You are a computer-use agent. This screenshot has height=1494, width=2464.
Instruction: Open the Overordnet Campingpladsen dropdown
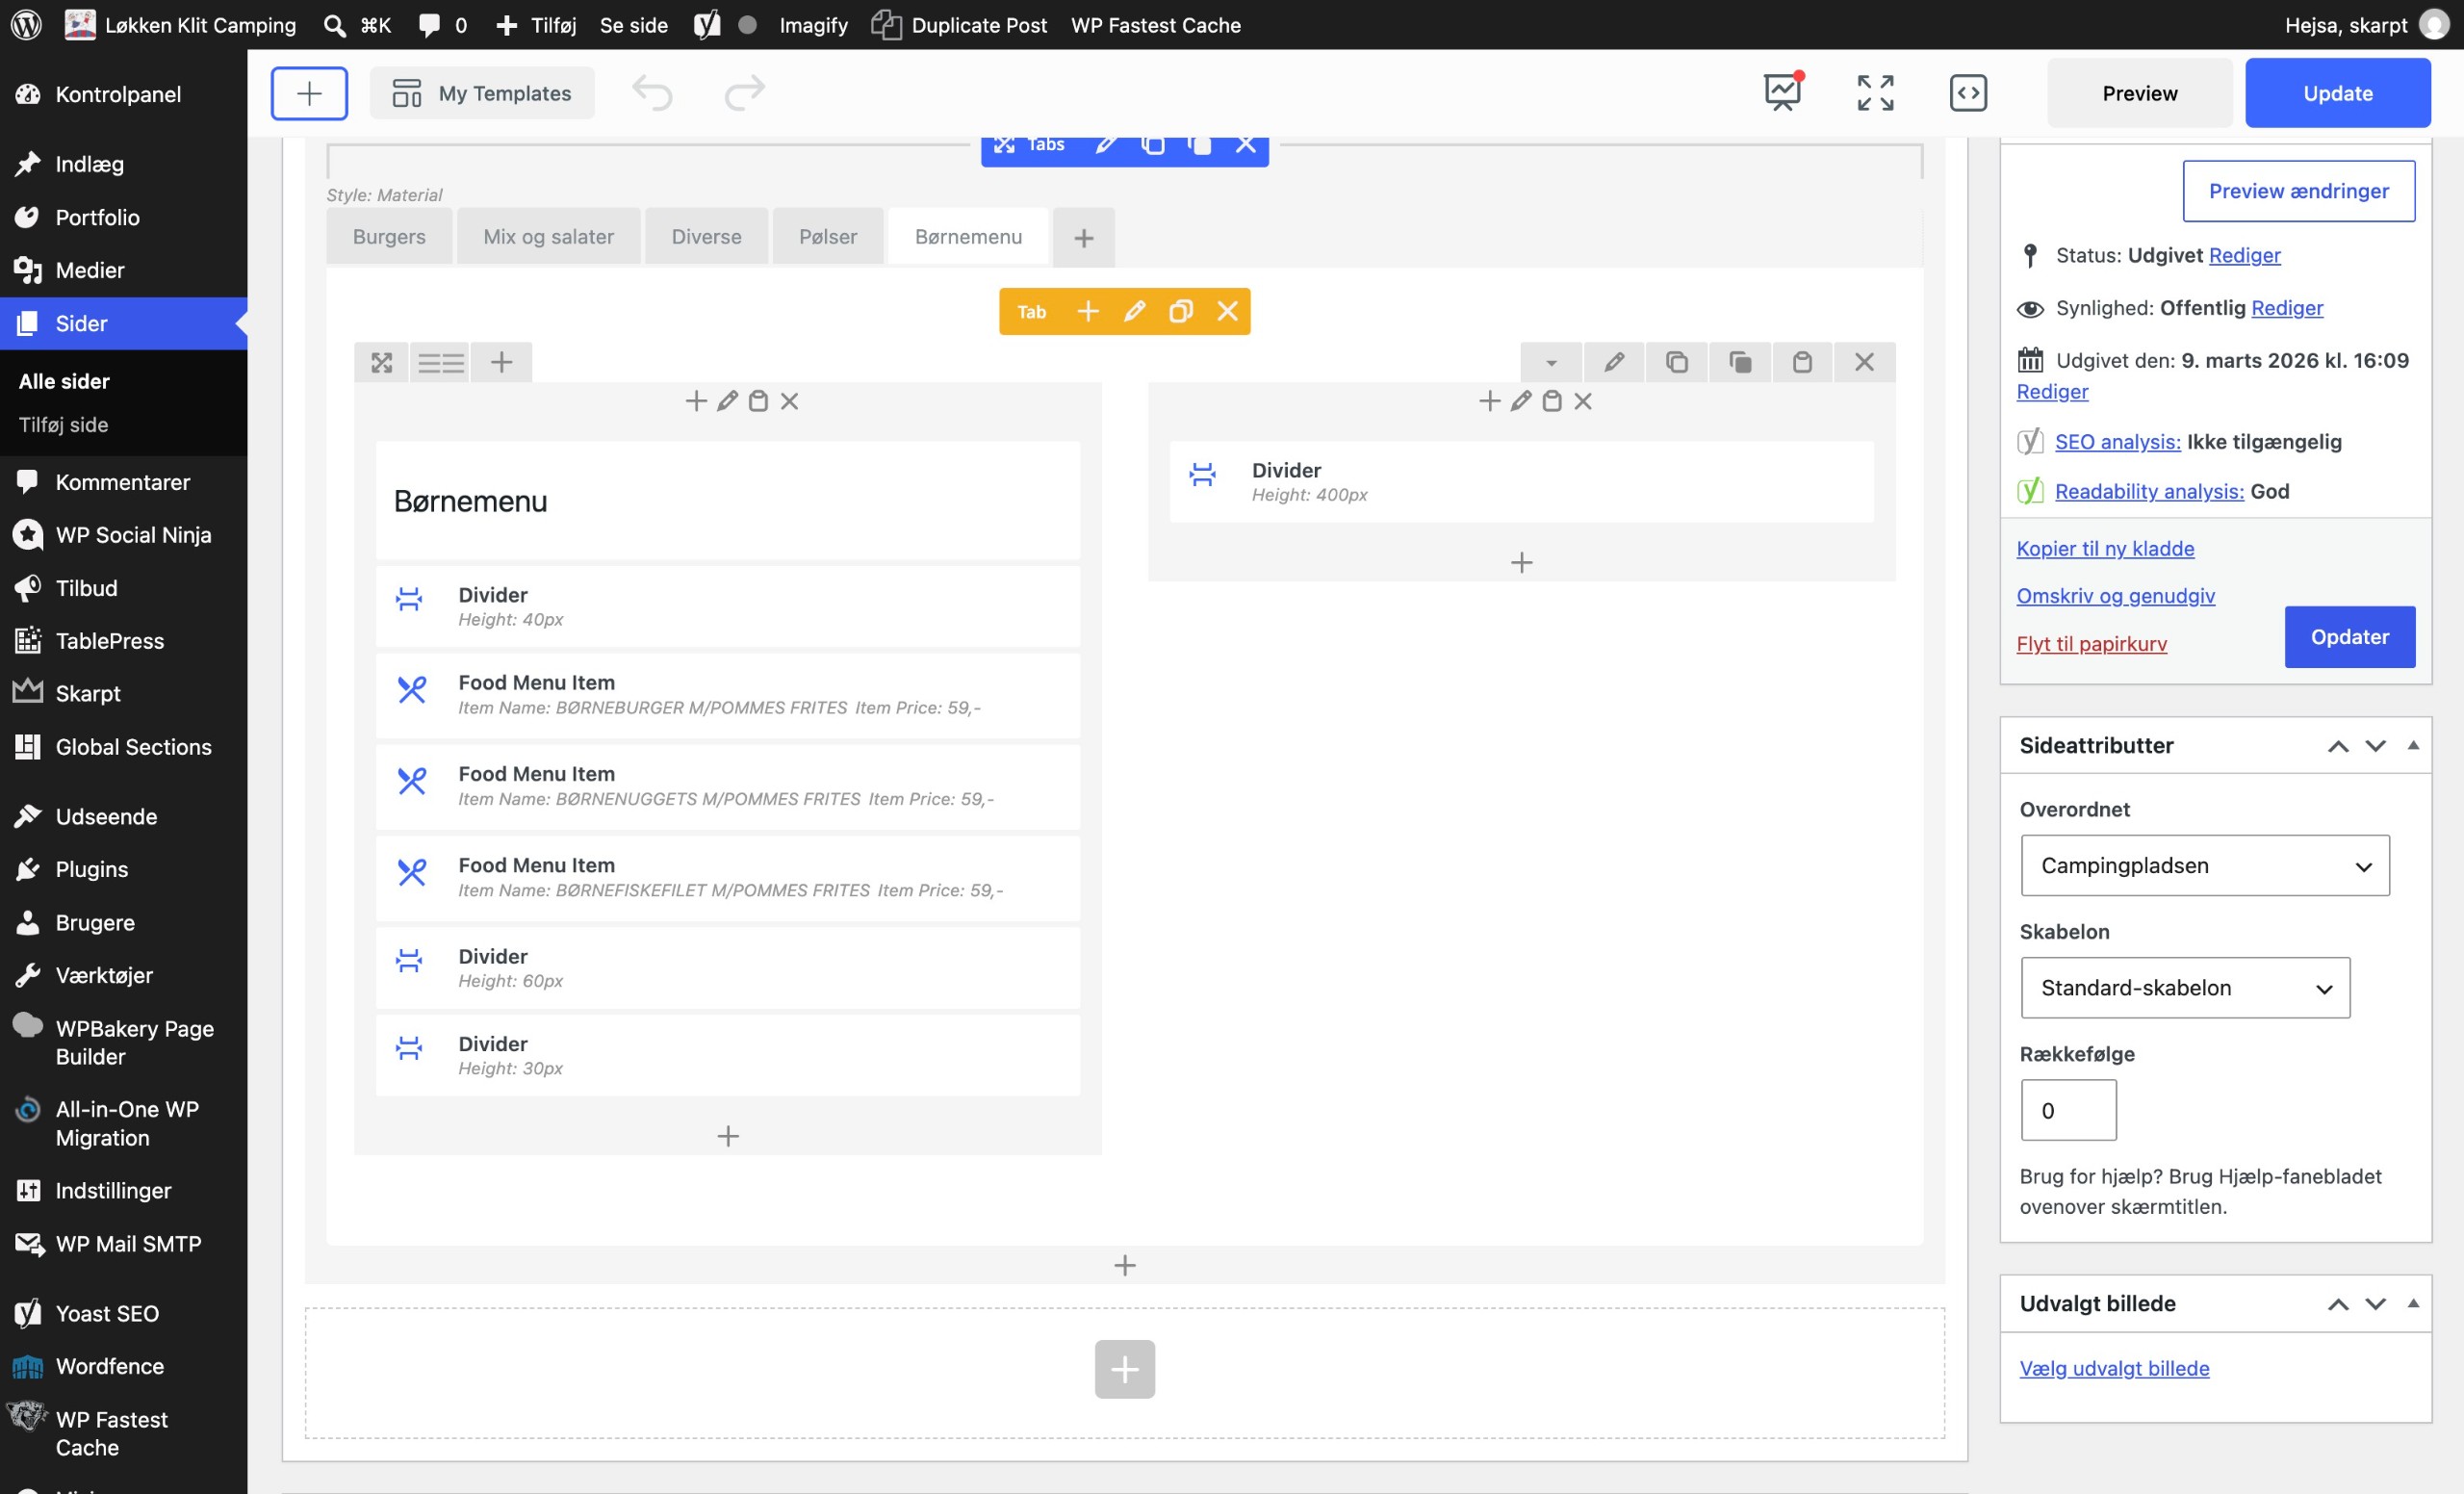pyautogui.click(x=2205, y=865)
